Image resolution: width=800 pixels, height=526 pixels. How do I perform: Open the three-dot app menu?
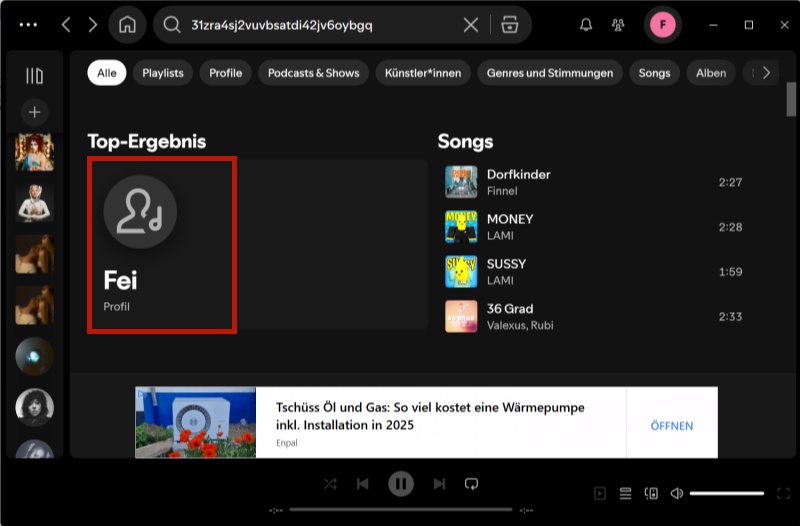(x=29, y=25)
